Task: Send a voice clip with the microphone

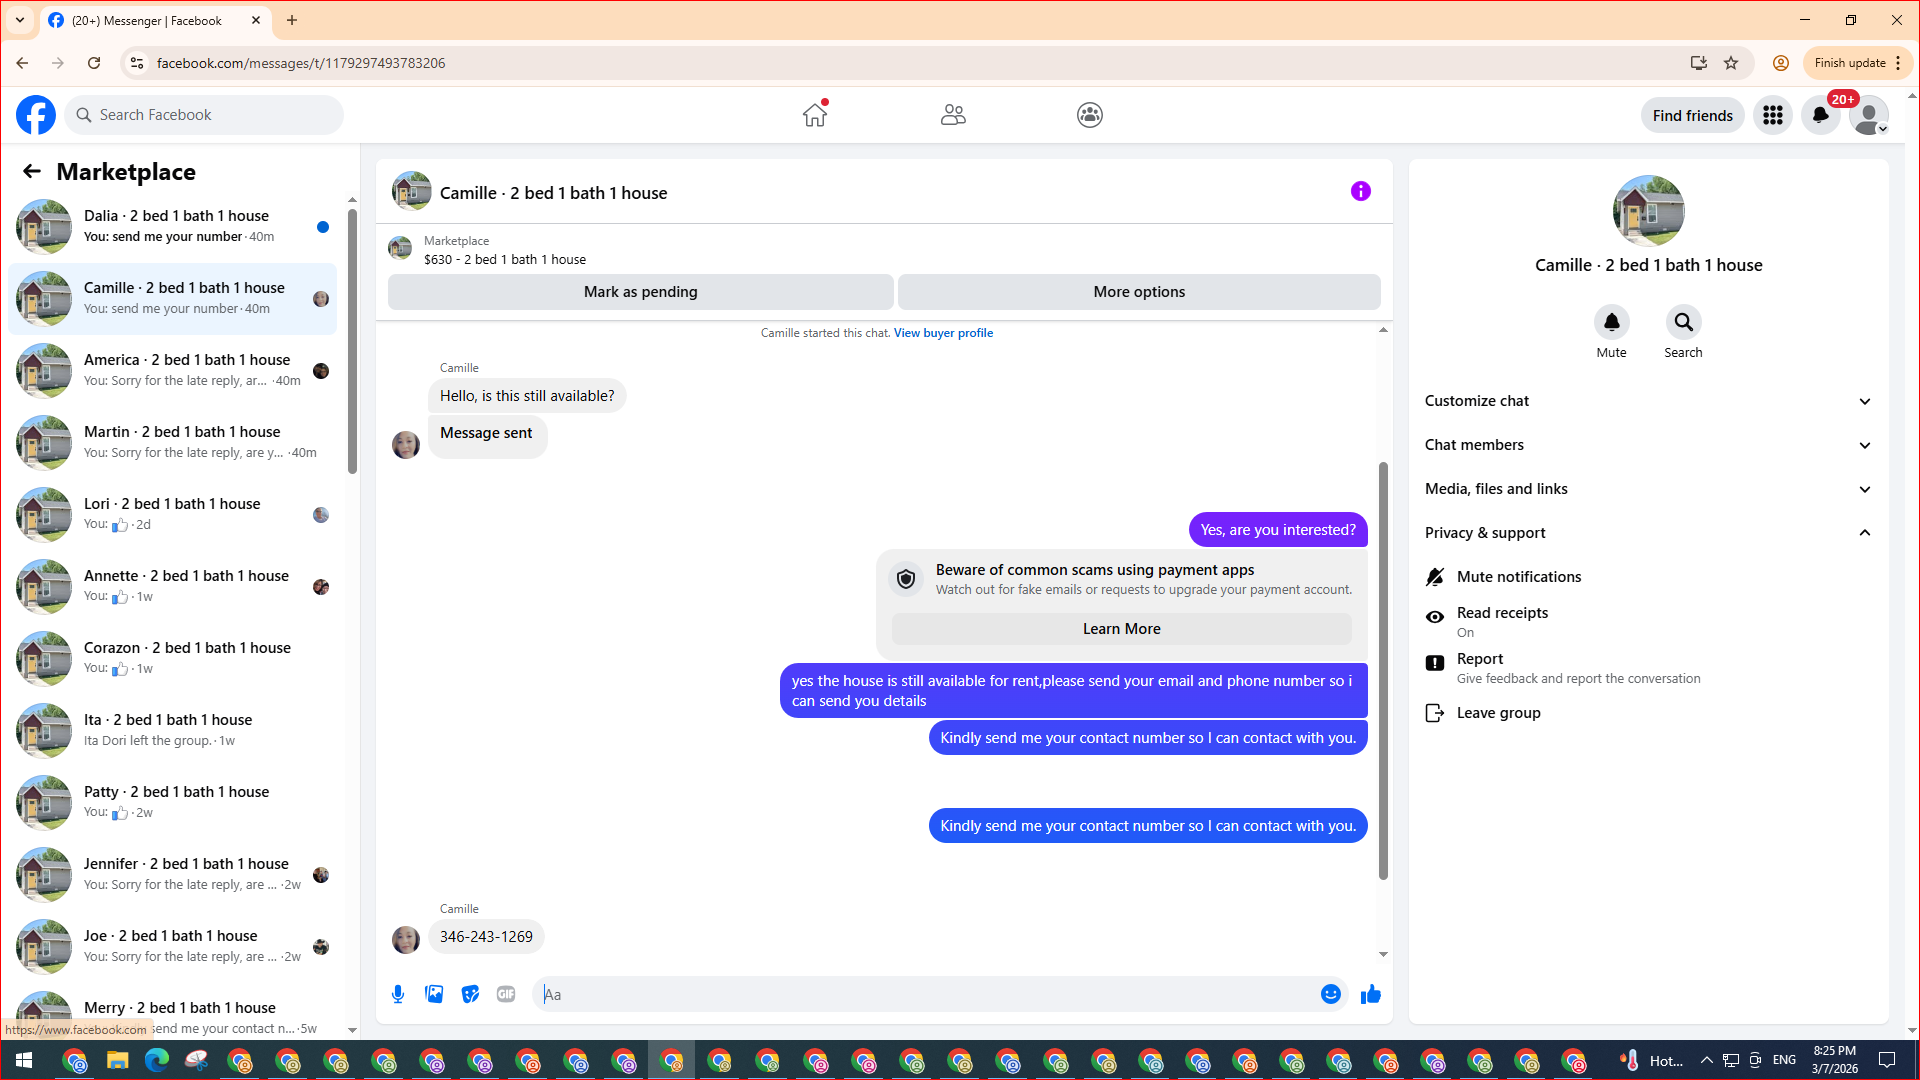Action: click(x=398, y=994)
